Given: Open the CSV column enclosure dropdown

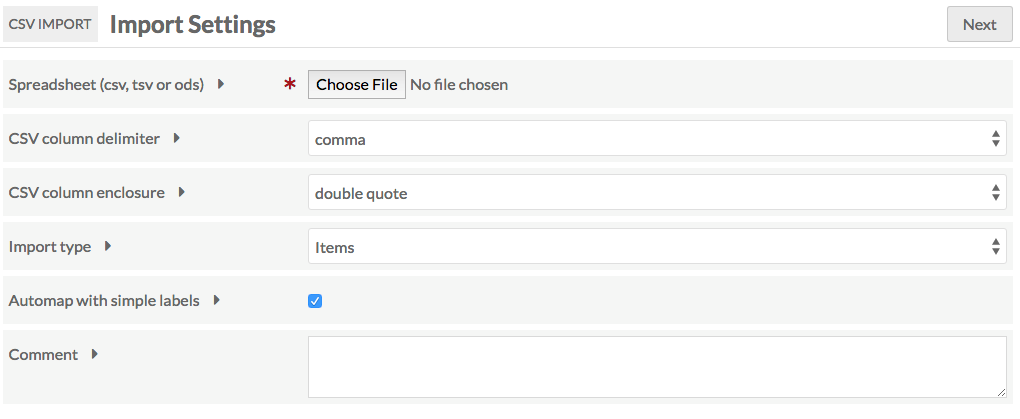Looking at the screenshot, I should (657, 192).
